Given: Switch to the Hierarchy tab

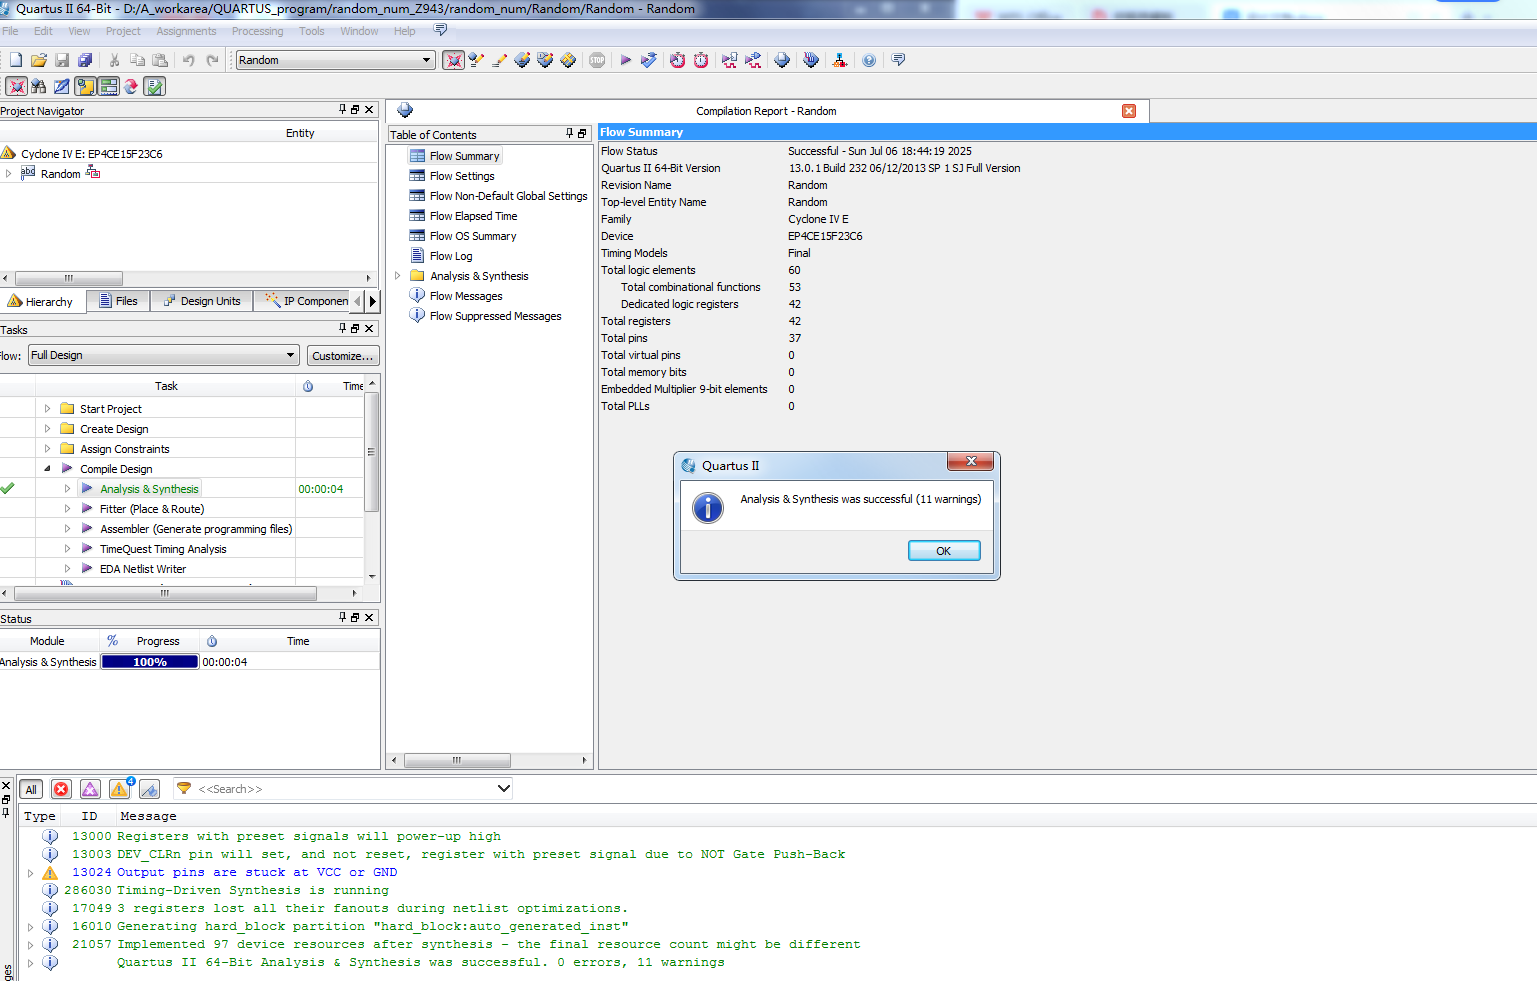Looking at the screenshot, I should [x=42, y=301].
